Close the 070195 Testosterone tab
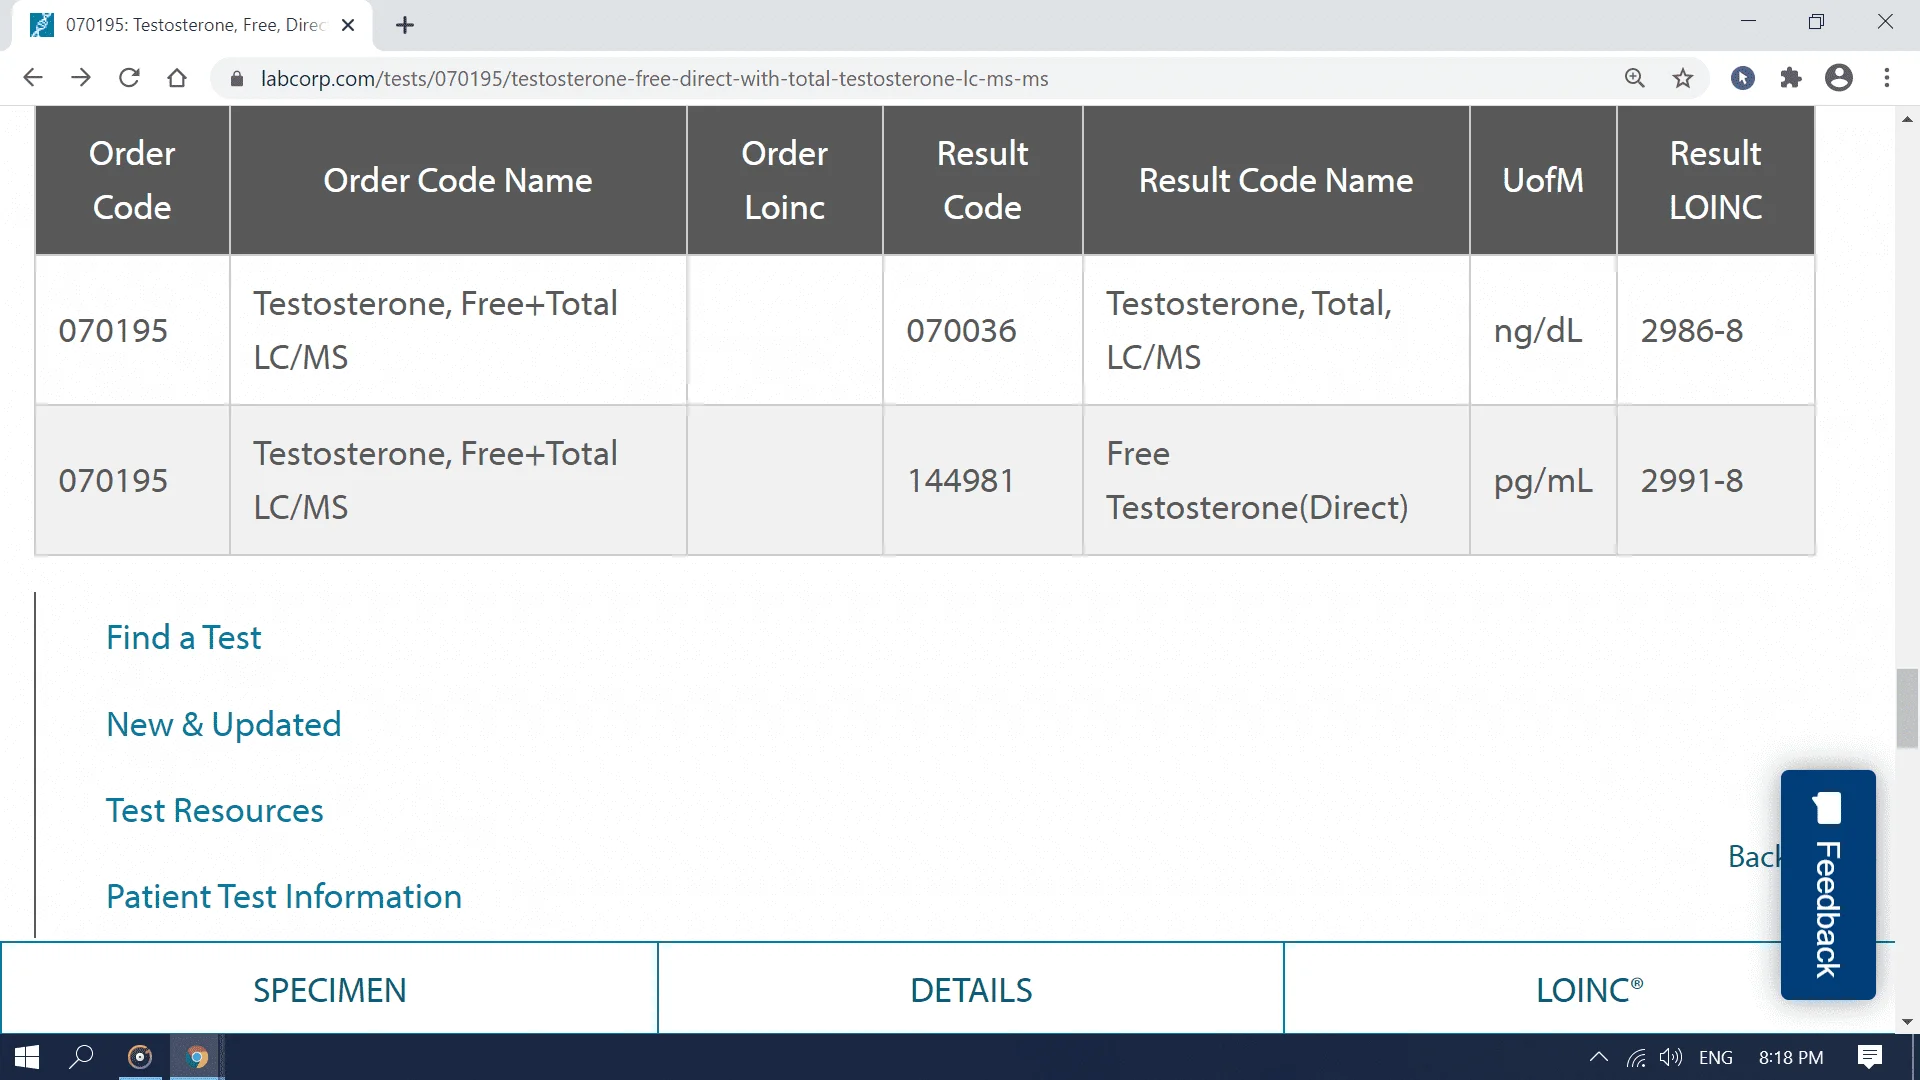Viewport: 1920px width, 1080px height. coord(348,25)
